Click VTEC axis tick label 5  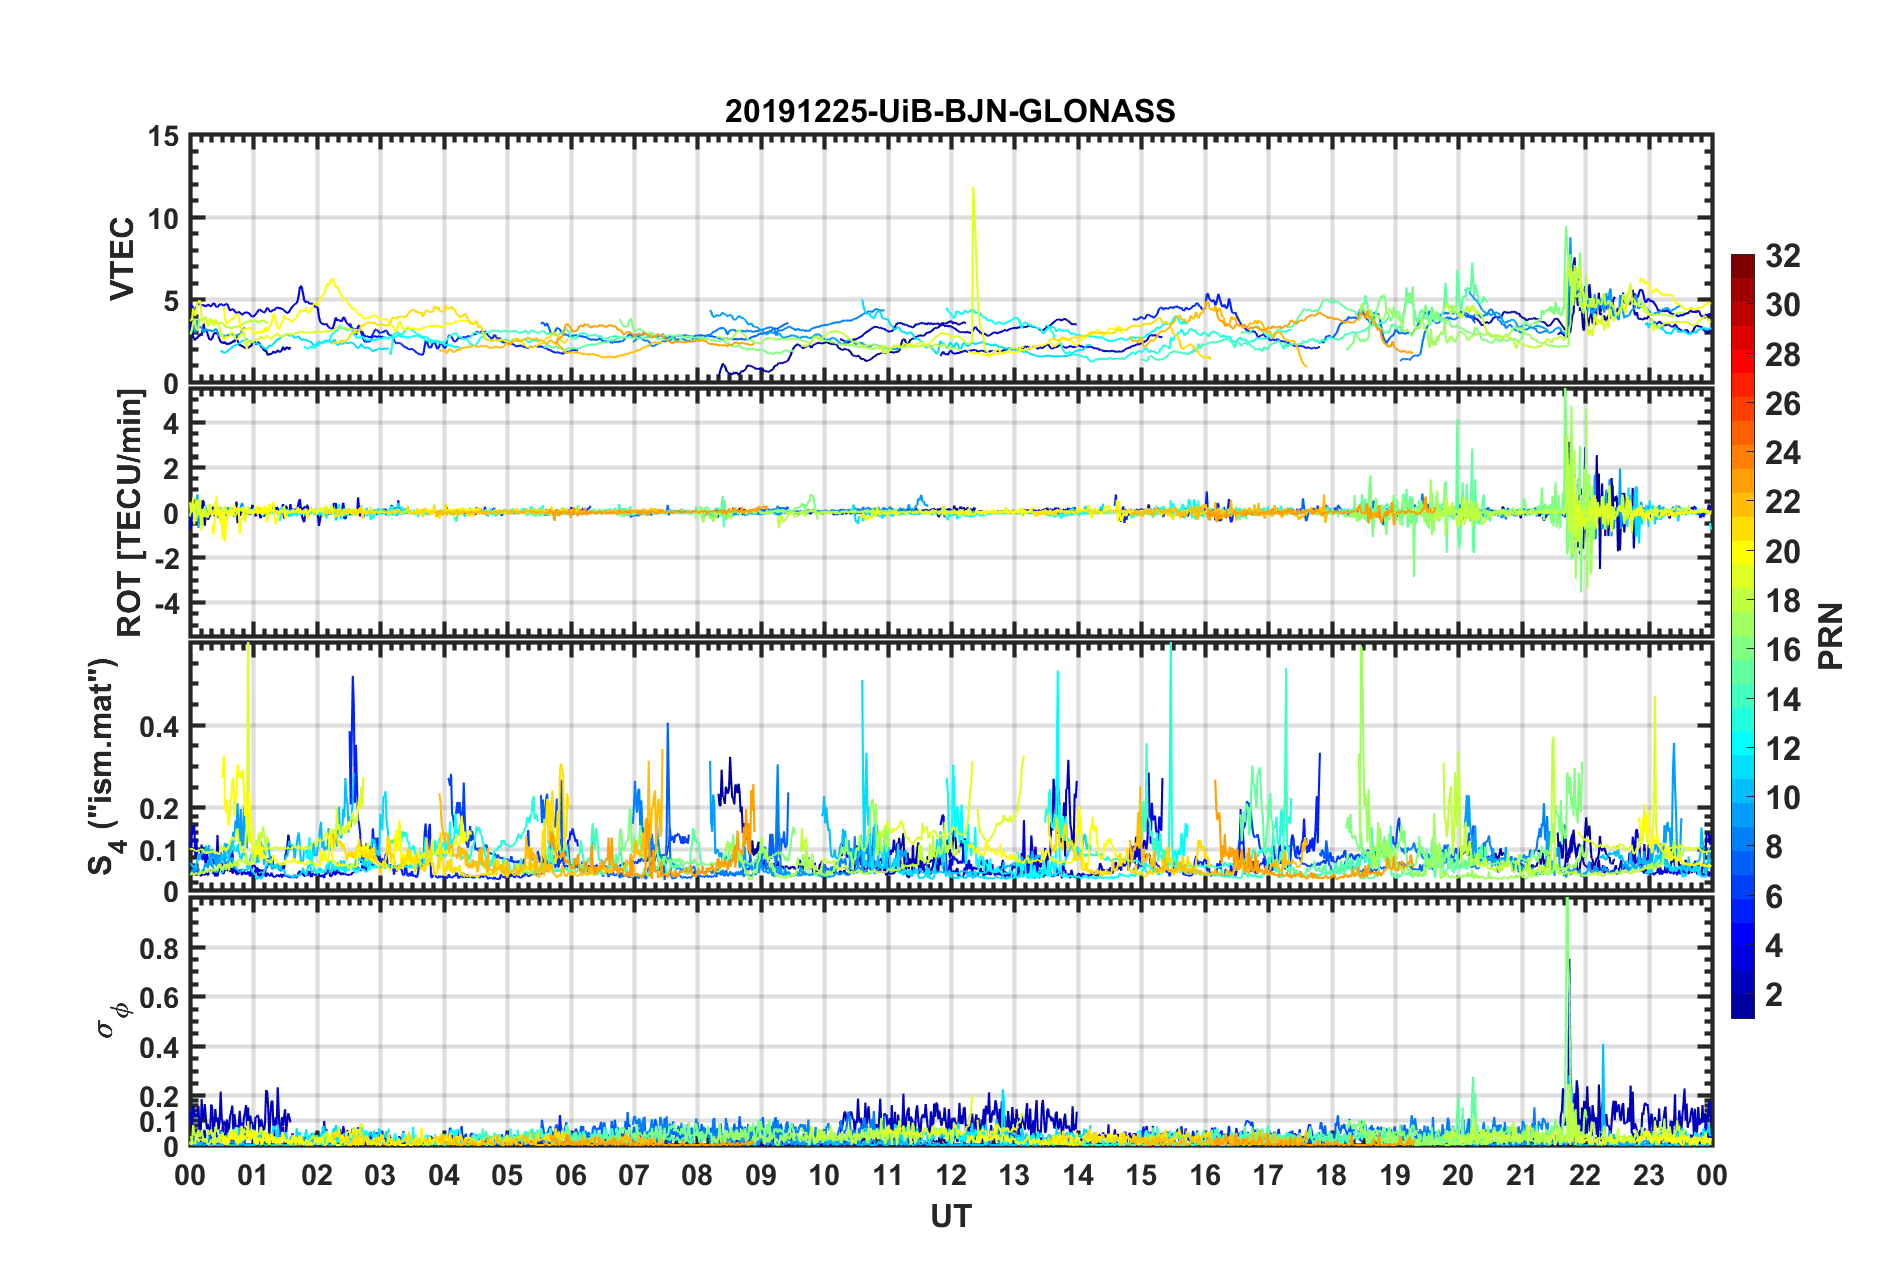(171, 301)
